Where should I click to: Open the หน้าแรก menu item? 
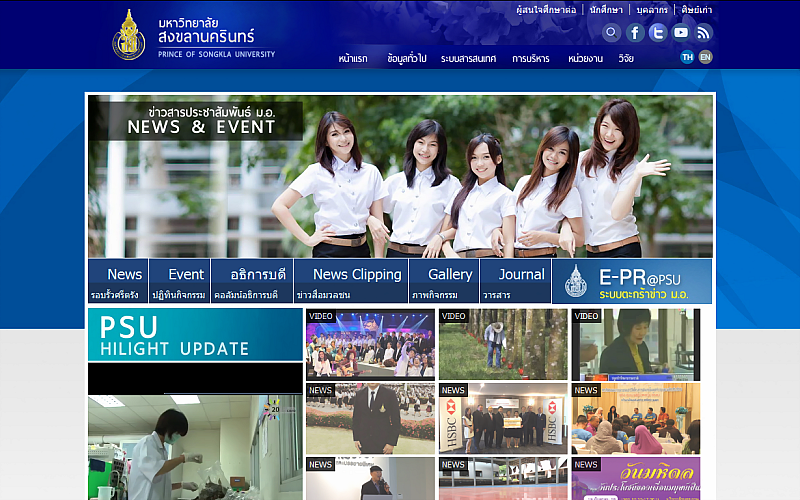coord(353,59)
